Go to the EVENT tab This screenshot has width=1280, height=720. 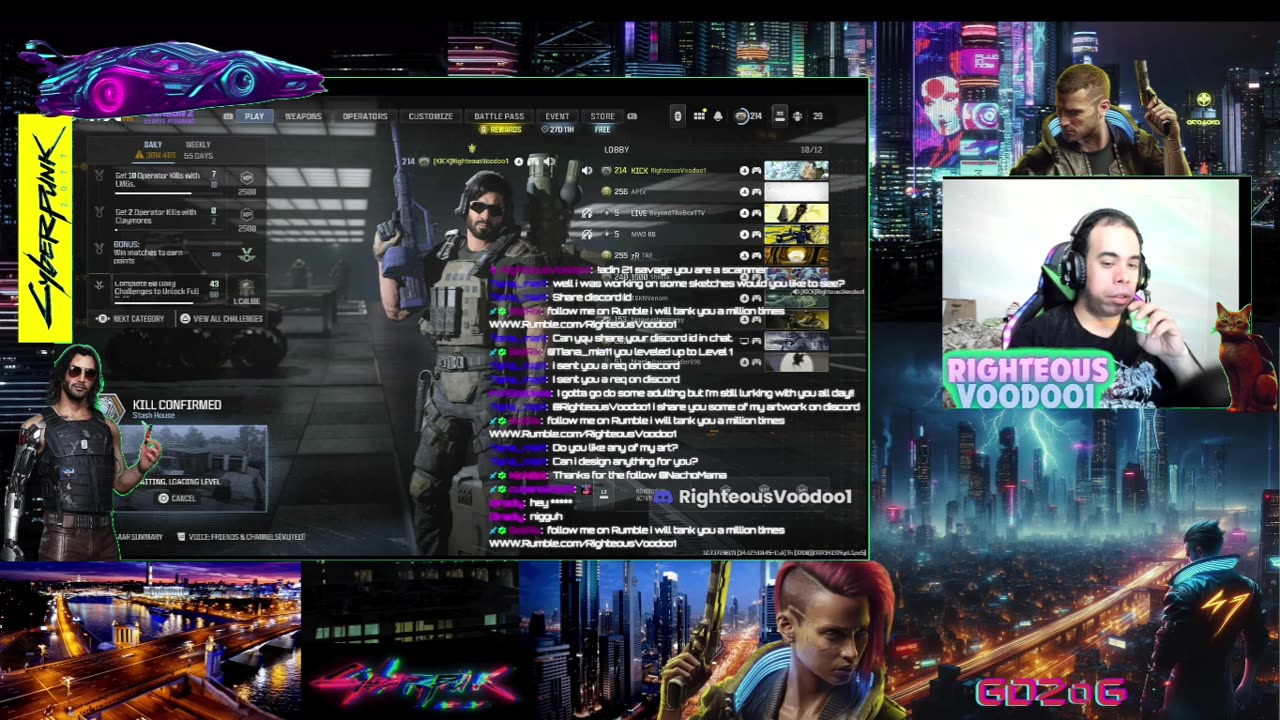pyautogui.click(x=557, y=116)
